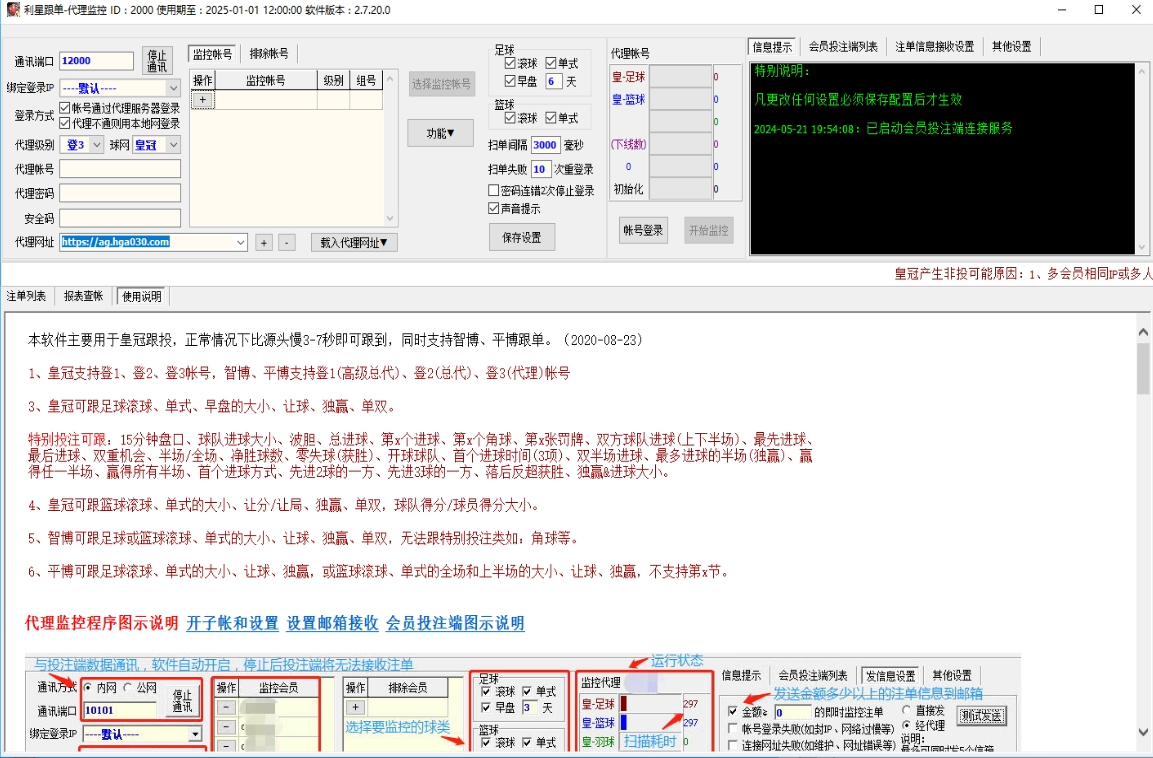The width and height of the screenshot is (1153, 758).
Task: Click the - button beside the 代理网址 field
Action: [286, 242]
